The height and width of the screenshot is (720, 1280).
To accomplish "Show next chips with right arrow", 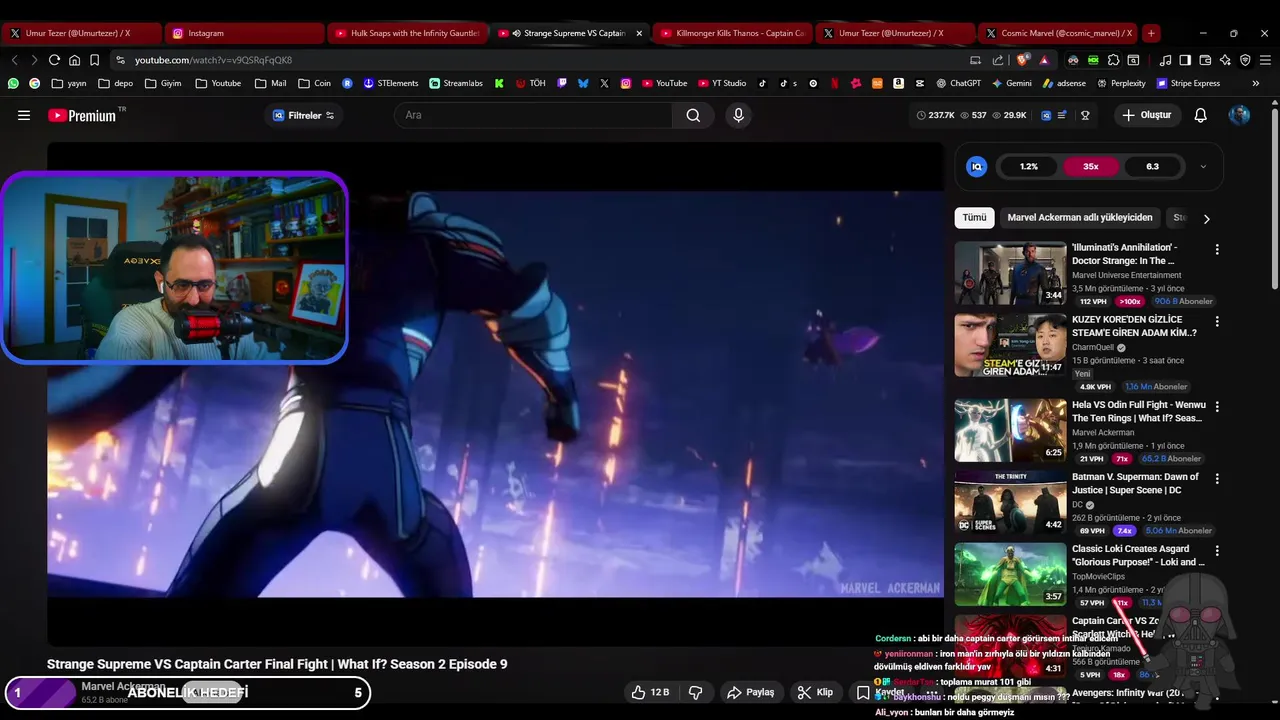I will coord(1206,218).
